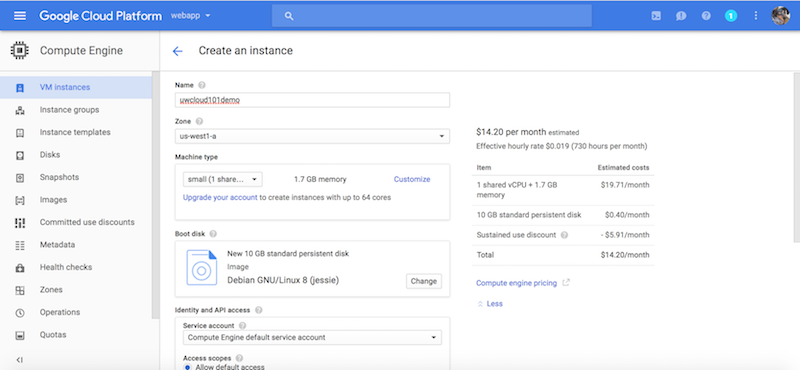Click the Google Cloud Platform logo

pos(101,16)
